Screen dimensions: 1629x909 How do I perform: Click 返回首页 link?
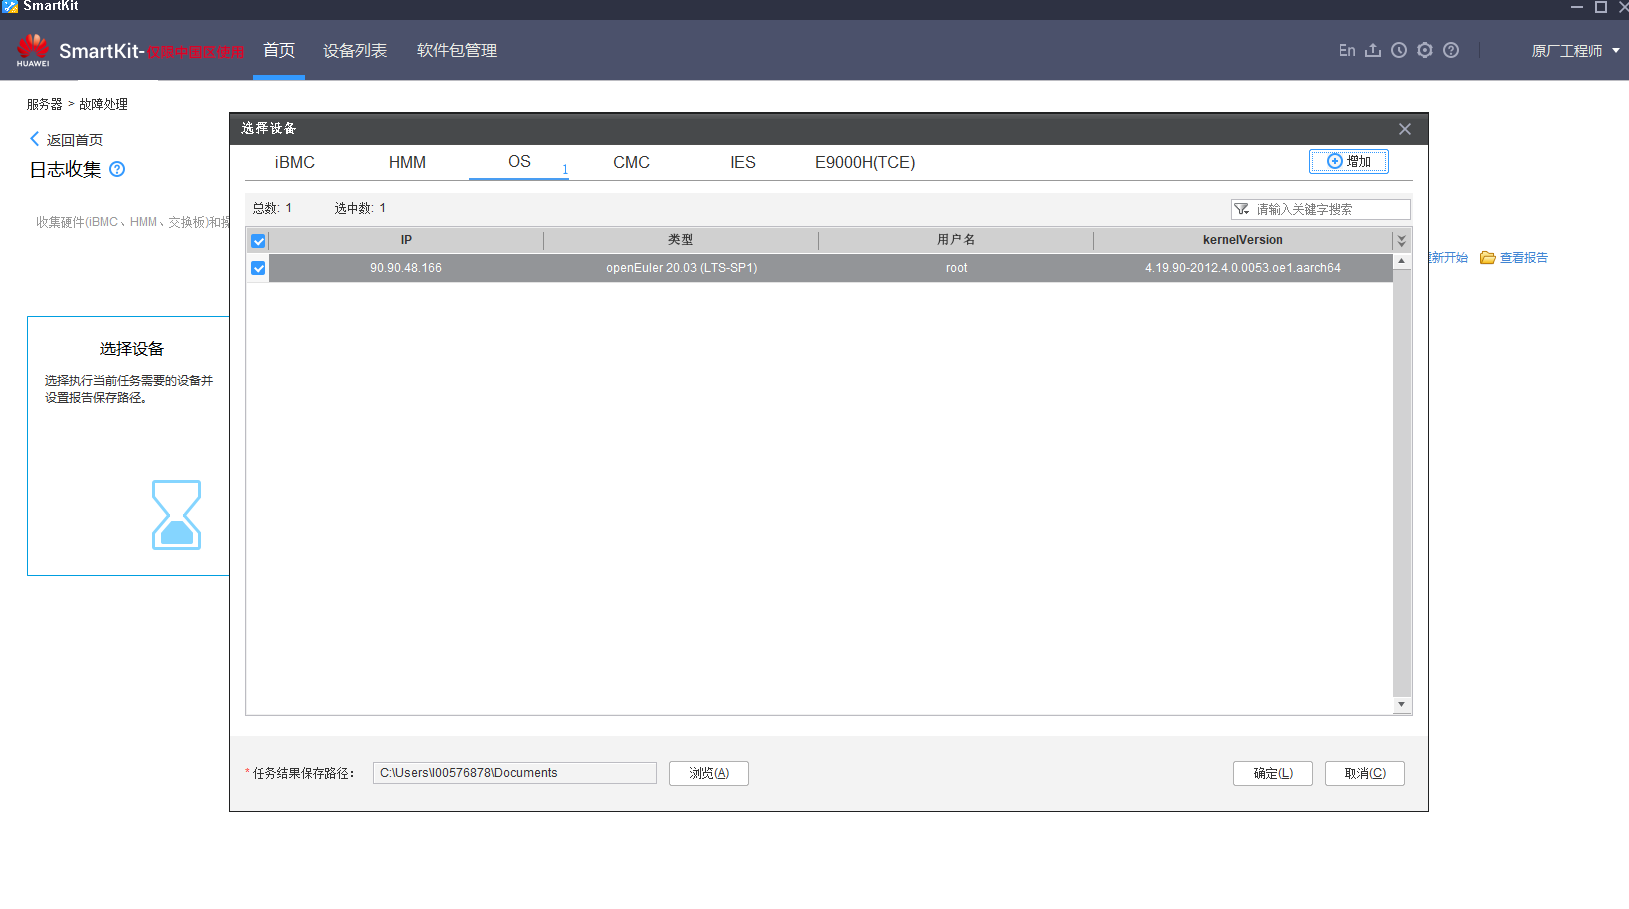click(x=75, y=140)
